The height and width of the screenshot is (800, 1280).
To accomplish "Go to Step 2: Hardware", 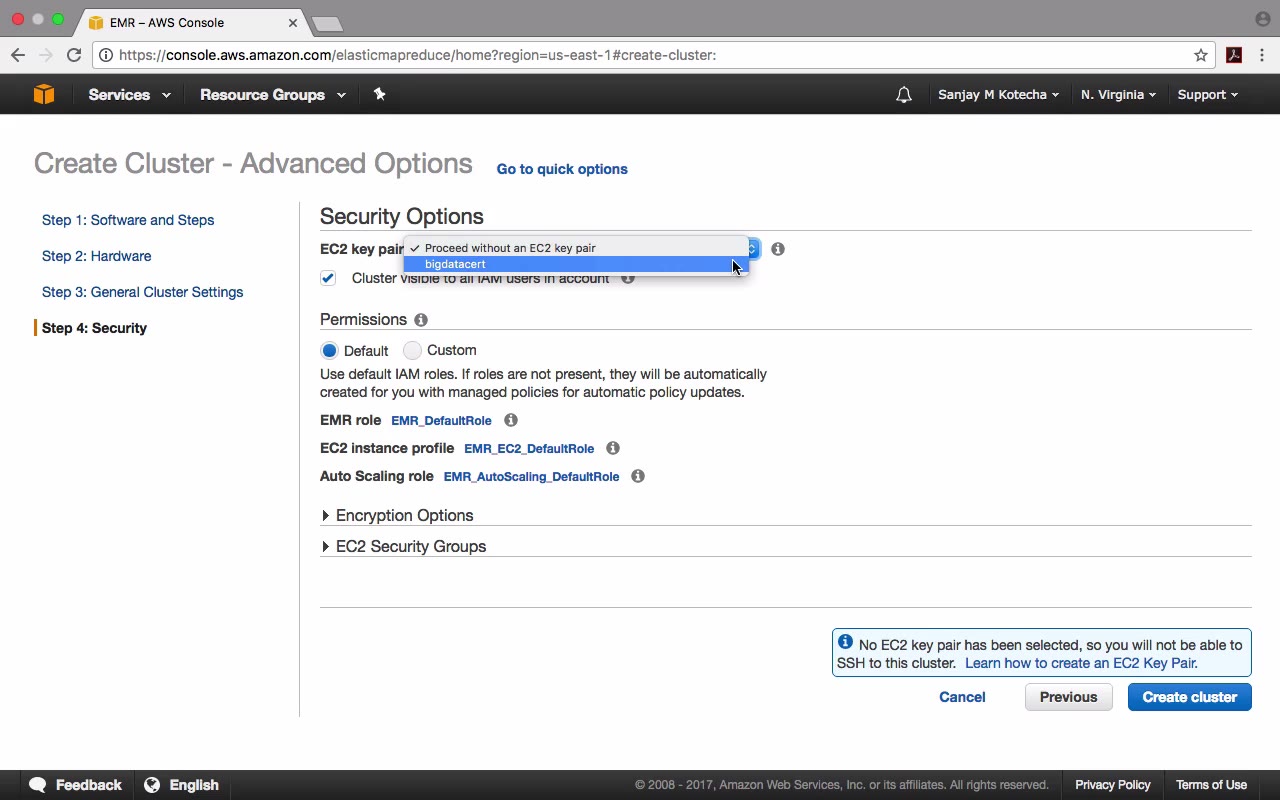I will [97, 256].
